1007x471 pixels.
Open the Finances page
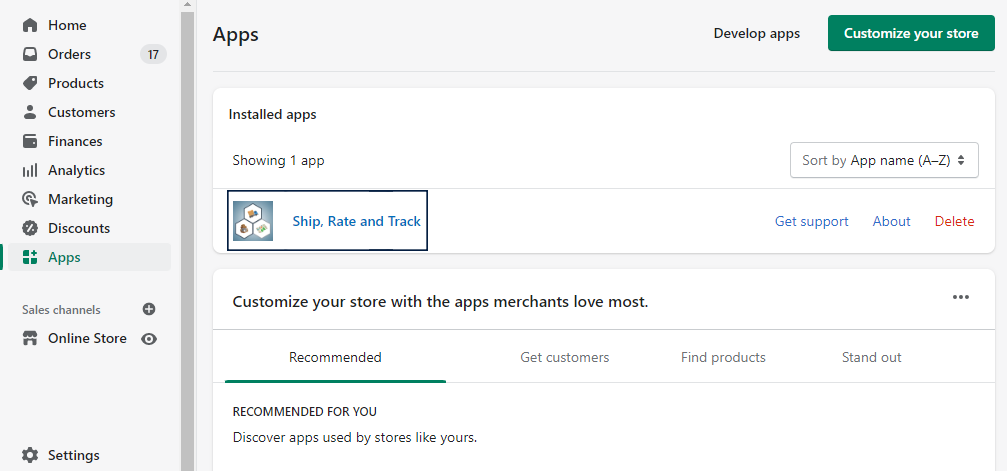coord(75,141)
